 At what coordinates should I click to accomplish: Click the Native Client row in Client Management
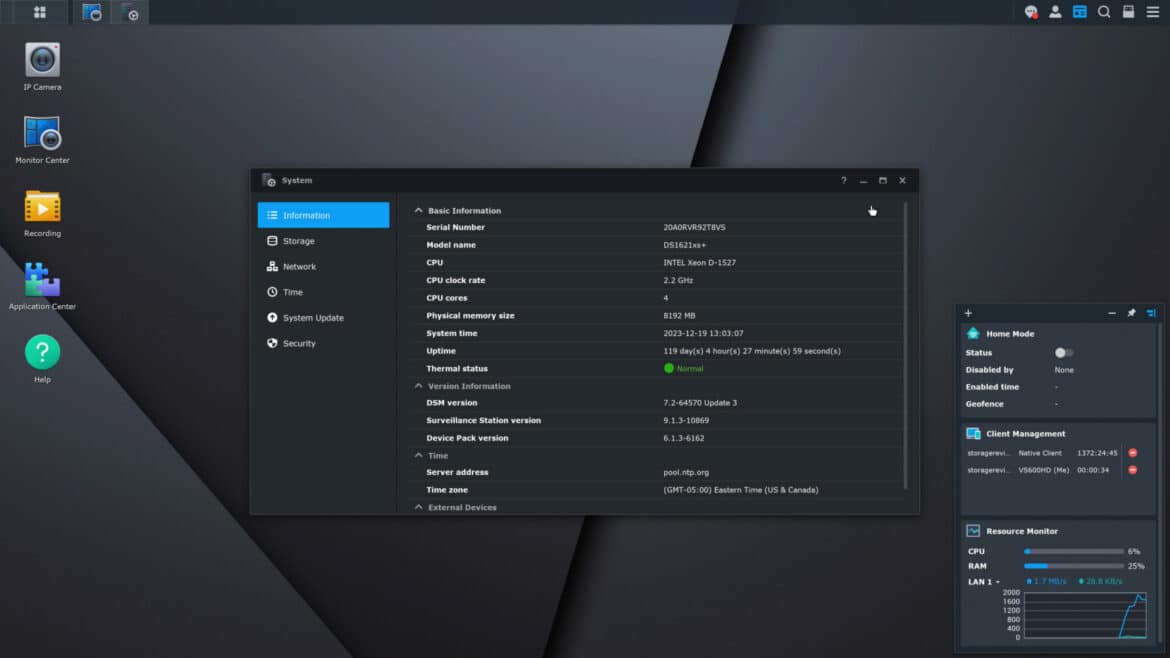pos(1054,453)
